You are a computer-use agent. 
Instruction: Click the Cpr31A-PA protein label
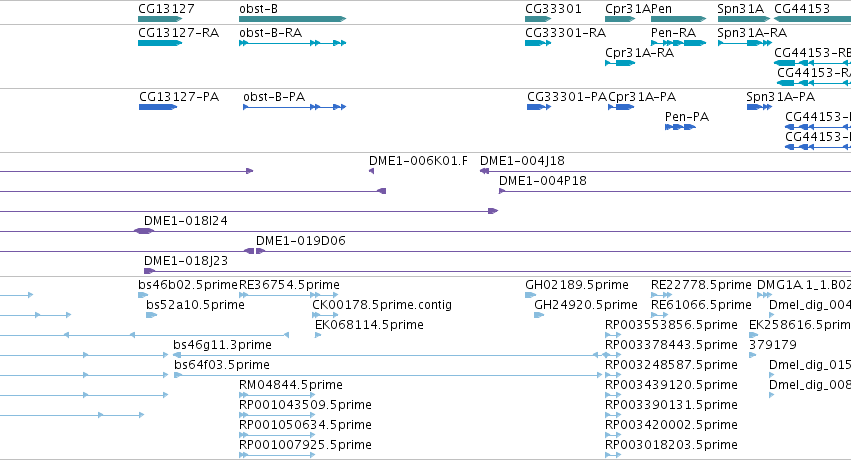point(642,97)
